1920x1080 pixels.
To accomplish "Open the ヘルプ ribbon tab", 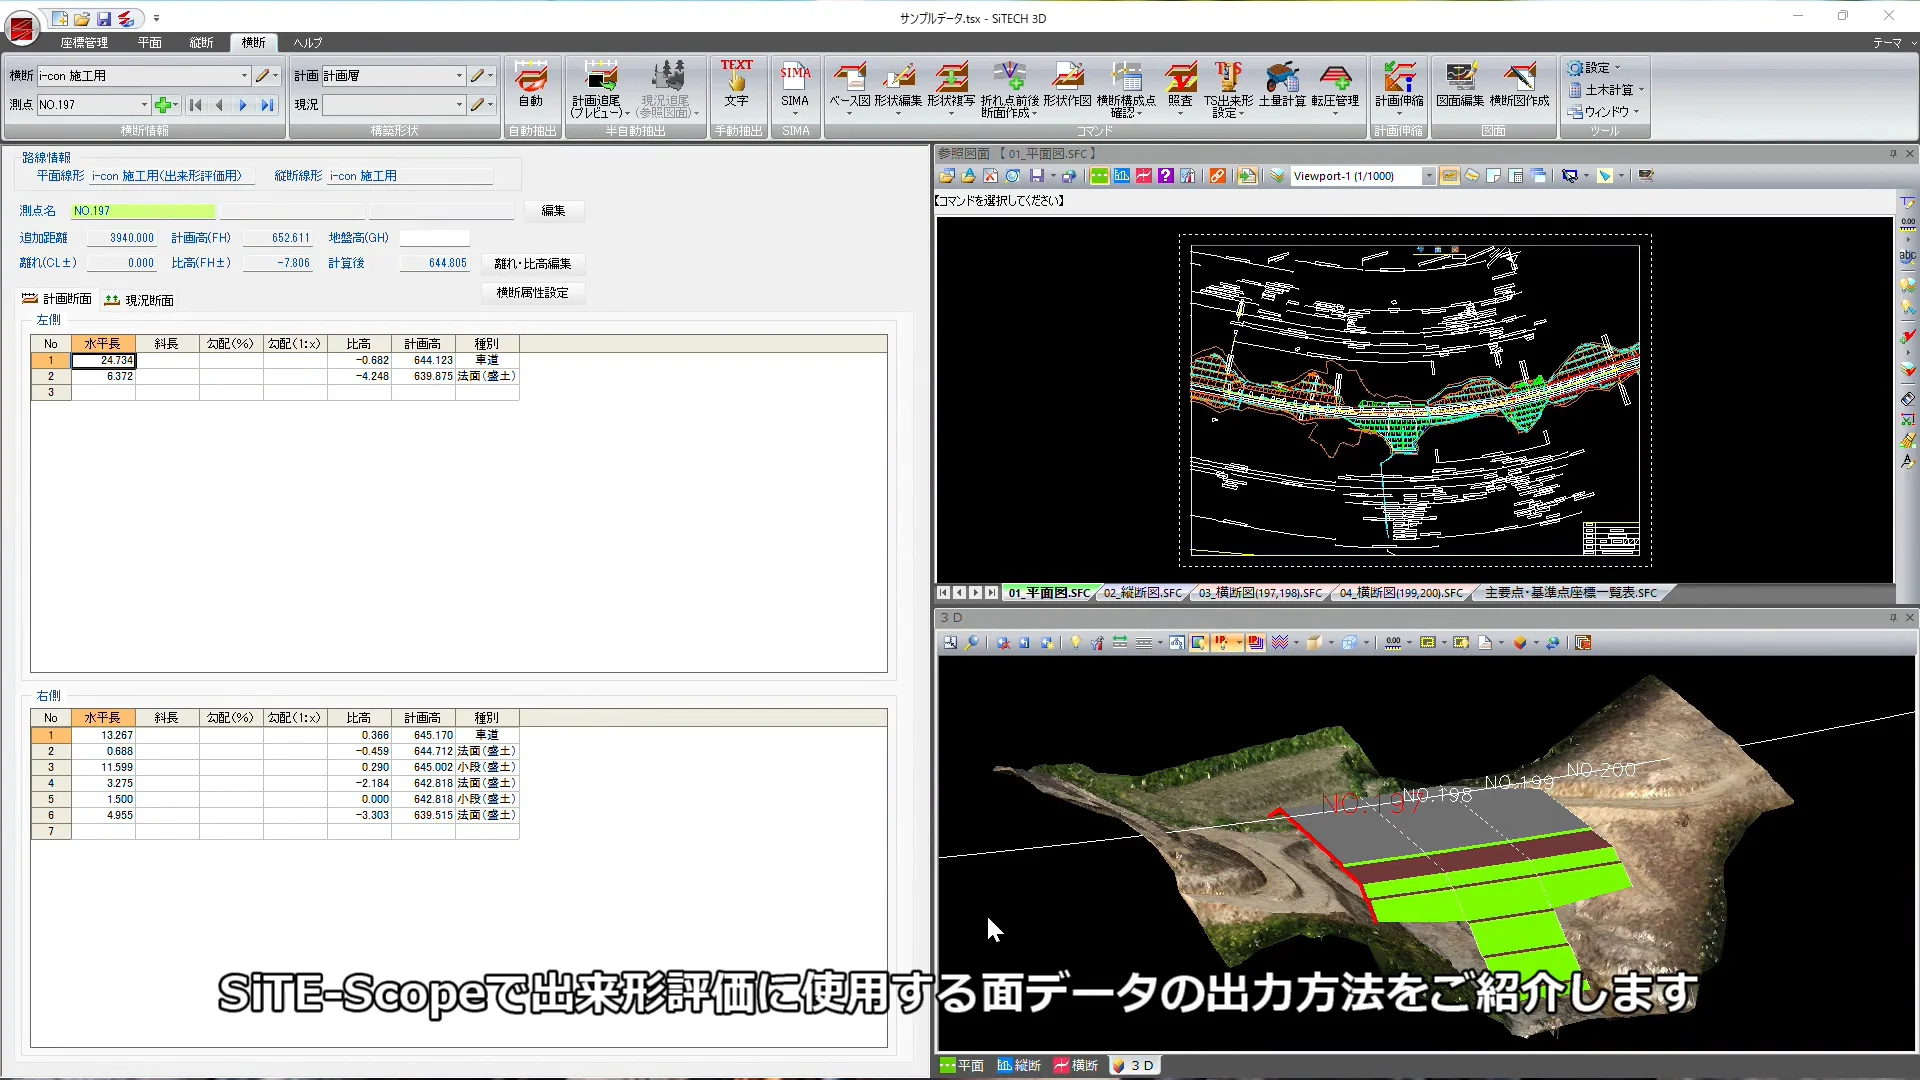I will pyautogui.click(x=308, y=43).
